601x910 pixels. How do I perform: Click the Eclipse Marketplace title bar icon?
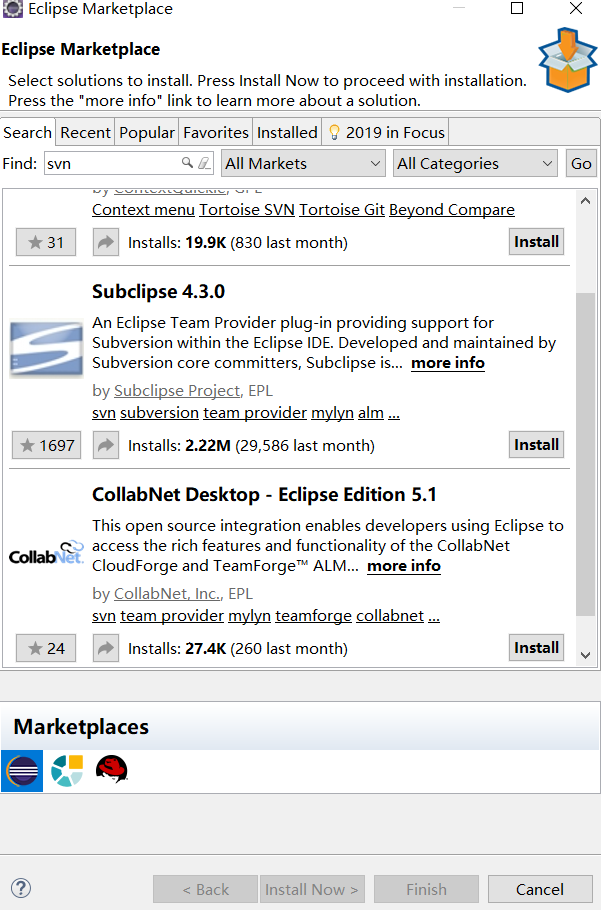point(13,9)
